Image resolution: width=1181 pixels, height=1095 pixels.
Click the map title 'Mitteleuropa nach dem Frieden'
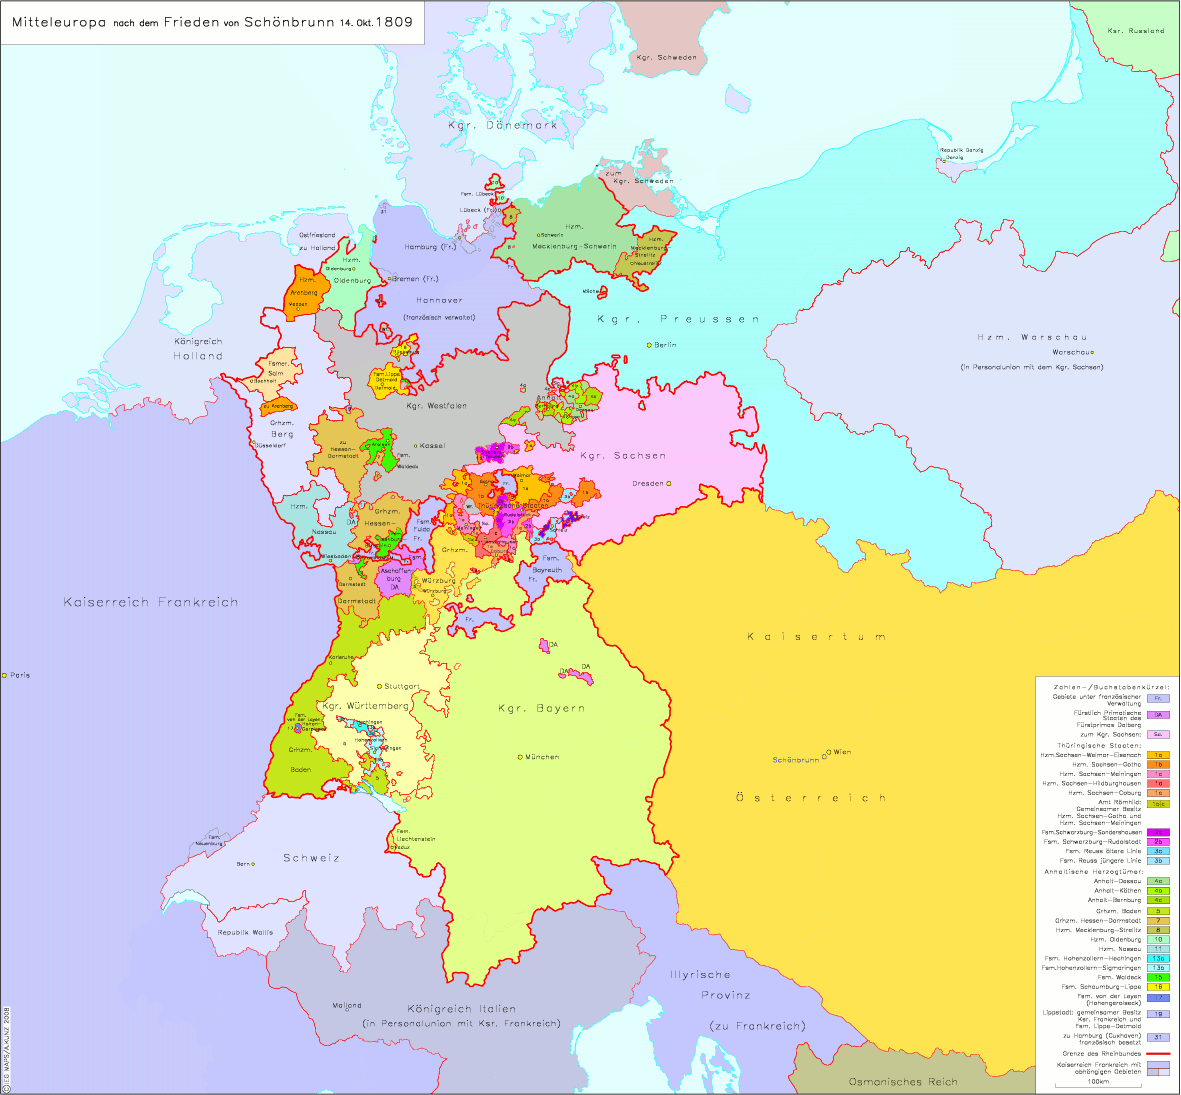[x=212, y=21]
